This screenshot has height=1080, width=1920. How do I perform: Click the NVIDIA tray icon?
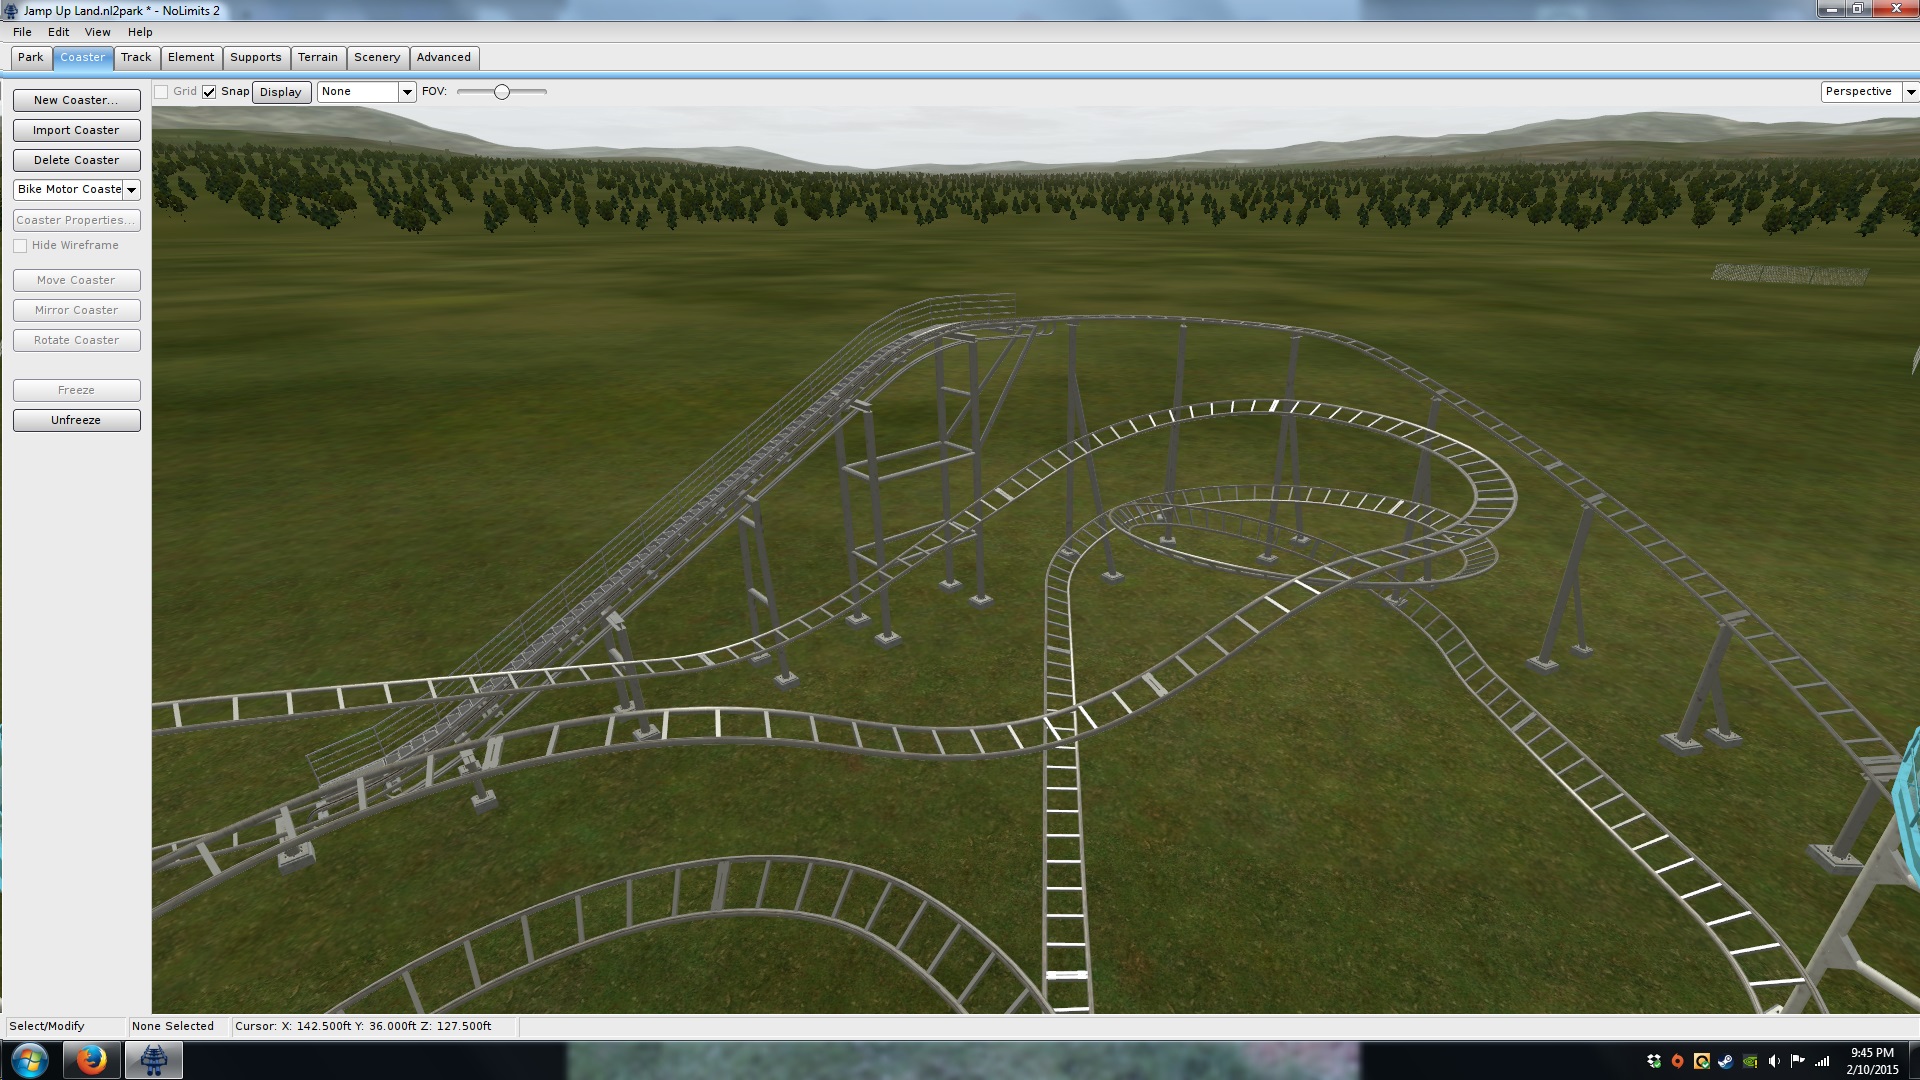coord(1750,1061)
